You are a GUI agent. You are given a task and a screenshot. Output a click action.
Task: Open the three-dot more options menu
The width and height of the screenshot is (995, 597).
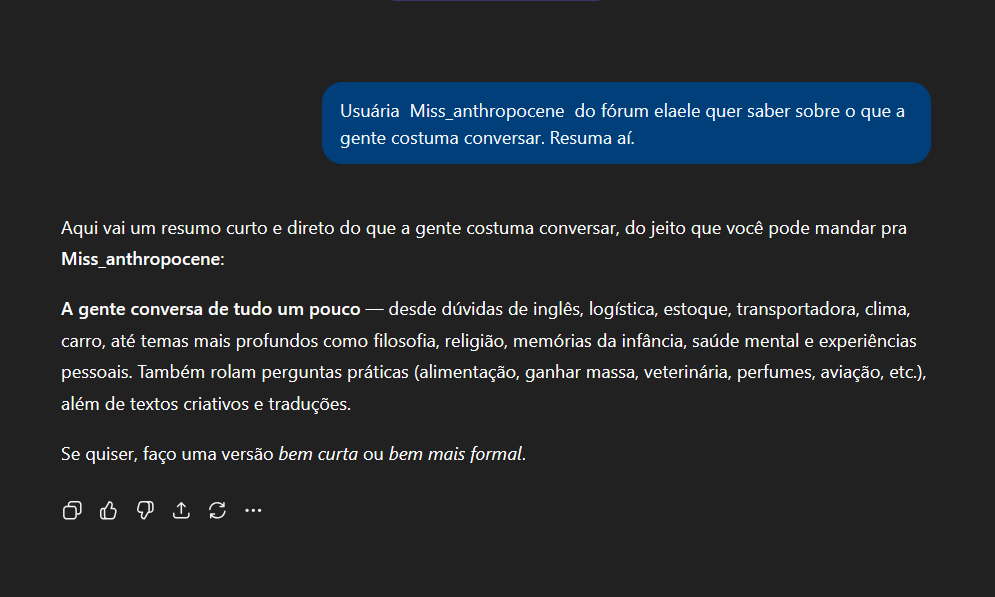[x=253, y=511]
